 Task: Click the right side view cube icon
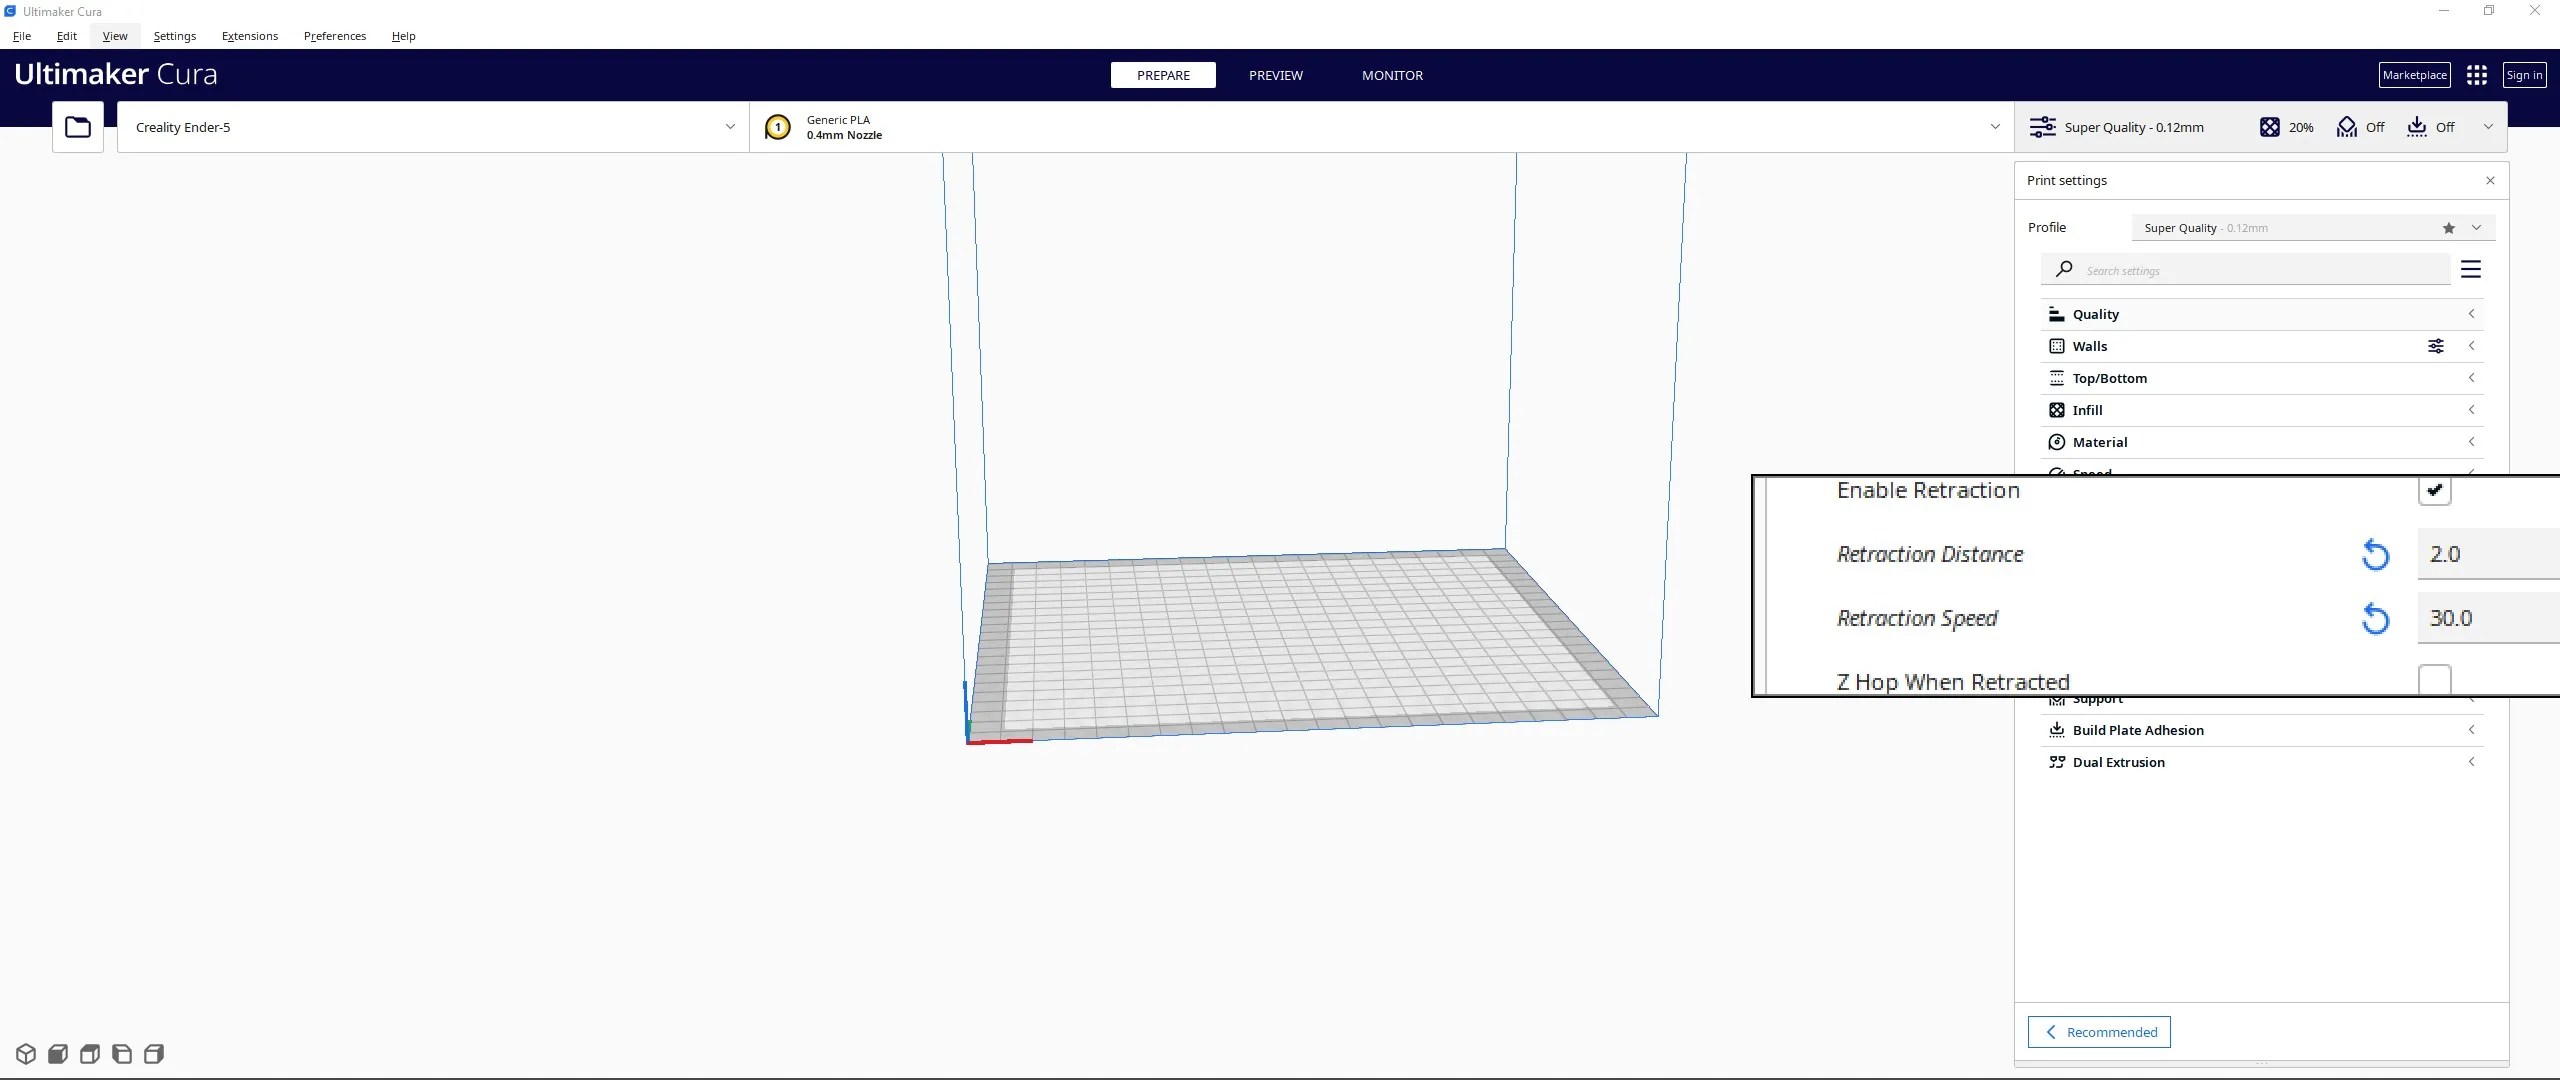(154, 1054)
